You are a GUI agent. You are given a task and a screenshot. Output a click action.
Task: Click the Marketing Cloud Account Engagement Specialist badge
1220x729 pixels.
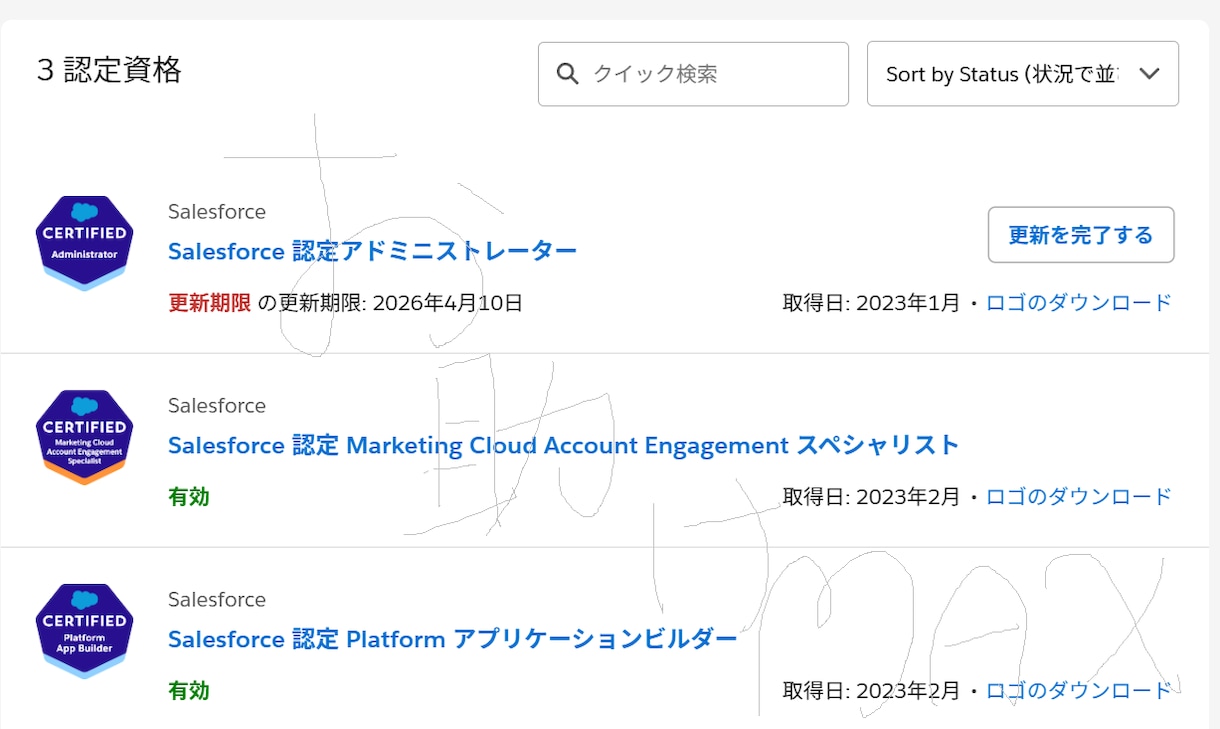[84, 437]
